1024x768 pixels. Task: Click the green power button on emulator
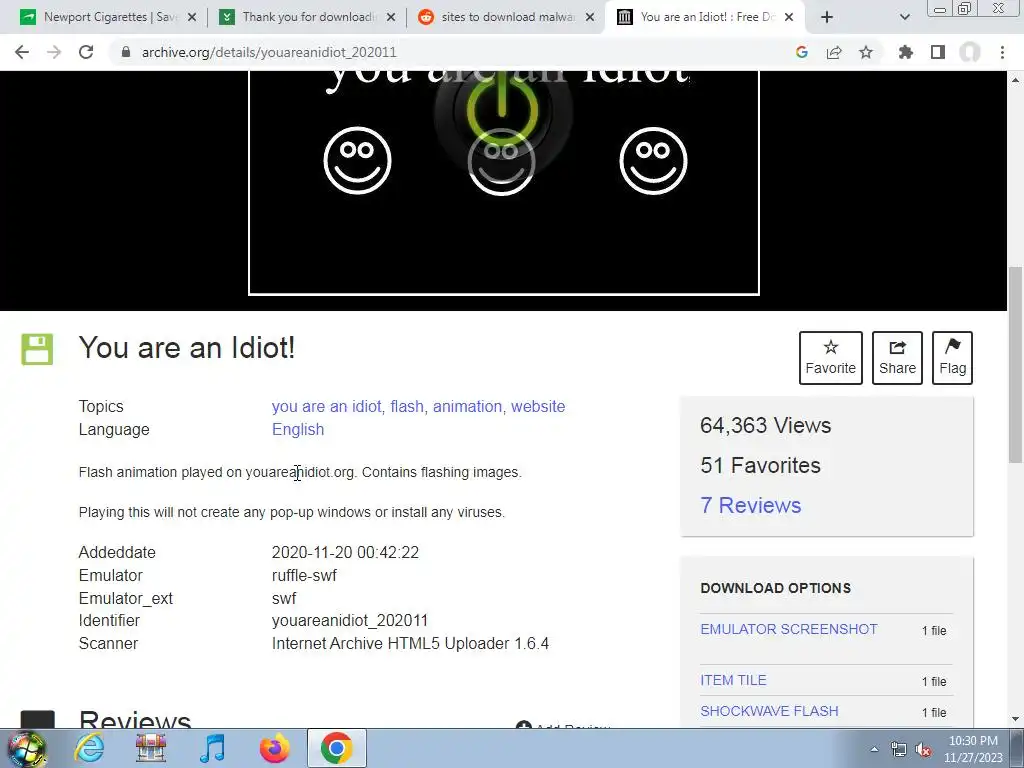502,110
